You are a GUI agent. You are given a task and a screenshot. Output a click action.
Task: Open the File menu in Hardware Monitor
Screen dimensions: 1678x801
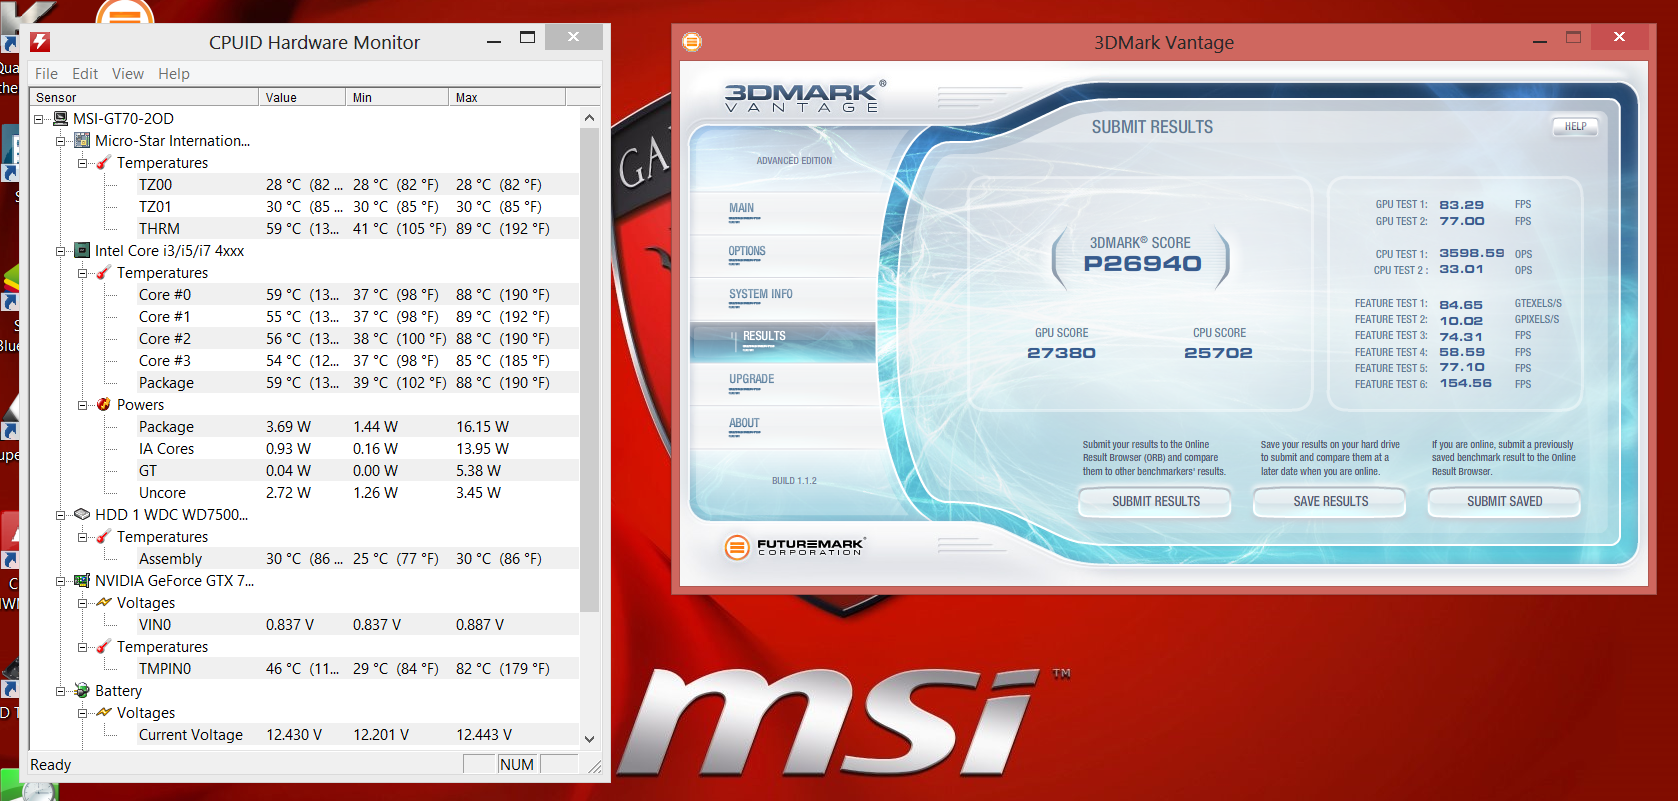(46, 74)
